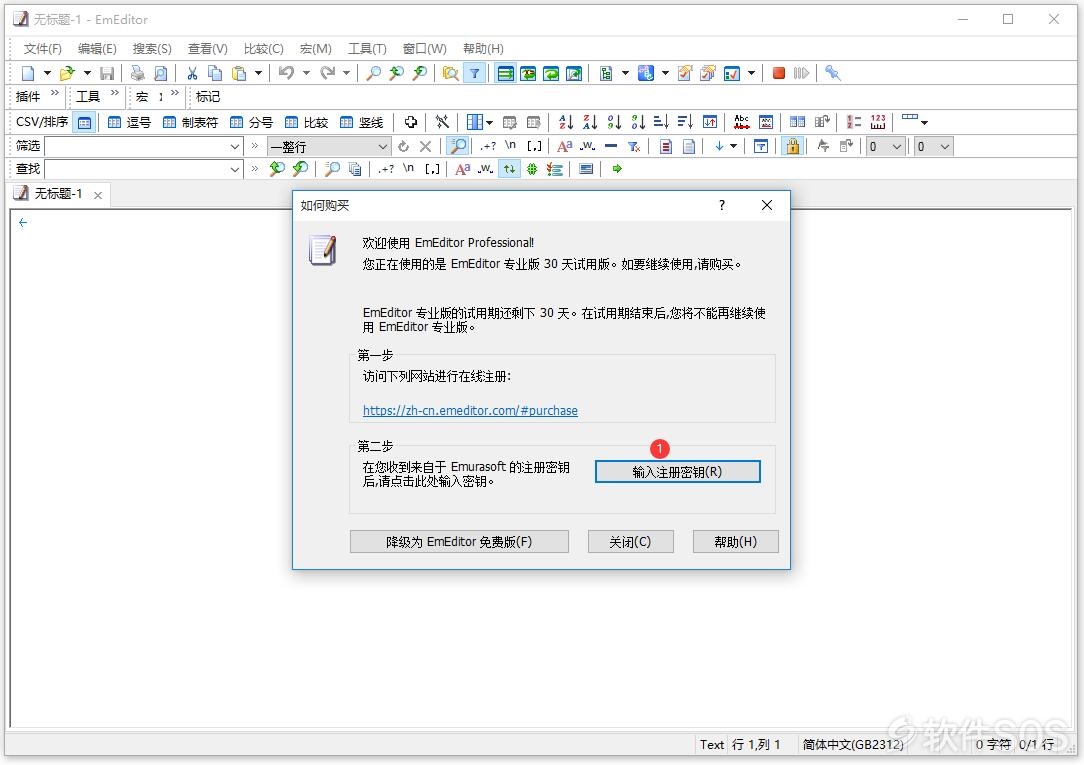Toggle search around up-down arrows in Find toolbar
Viewport: 1084px width, 765px height.
(510, 169)
